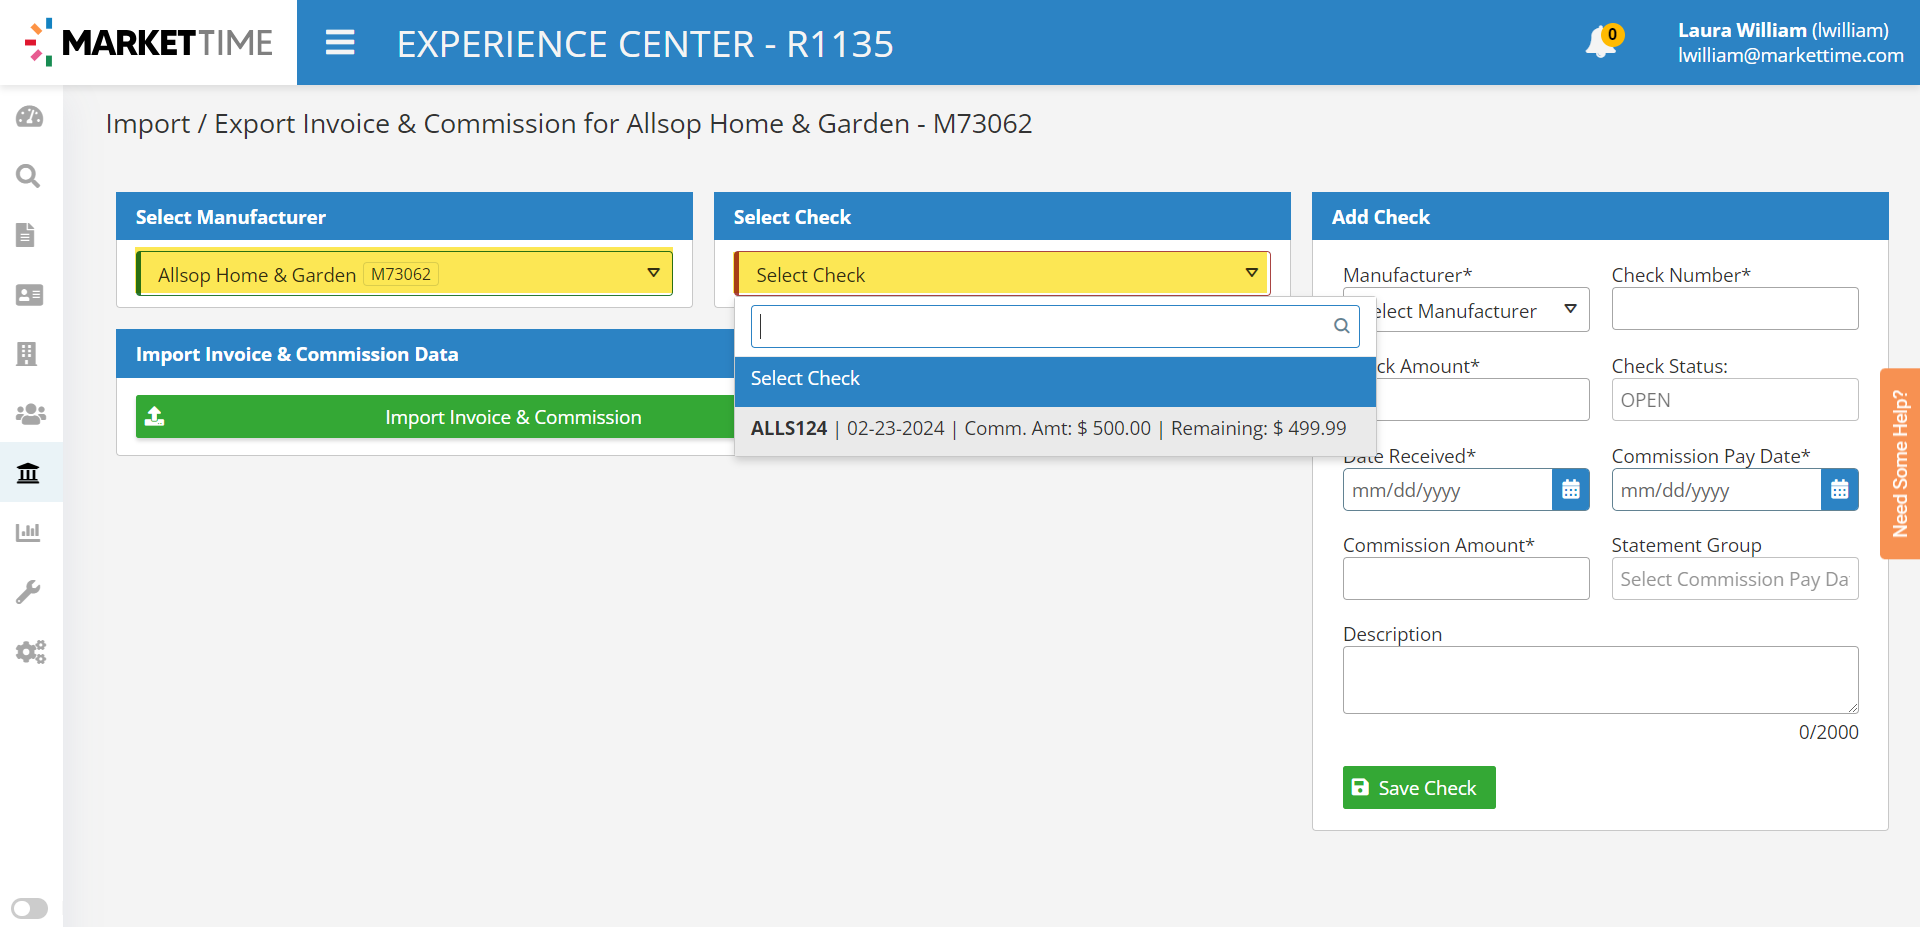Click the Check Number input field
Screen dimensions: 1920x927
1734,310
